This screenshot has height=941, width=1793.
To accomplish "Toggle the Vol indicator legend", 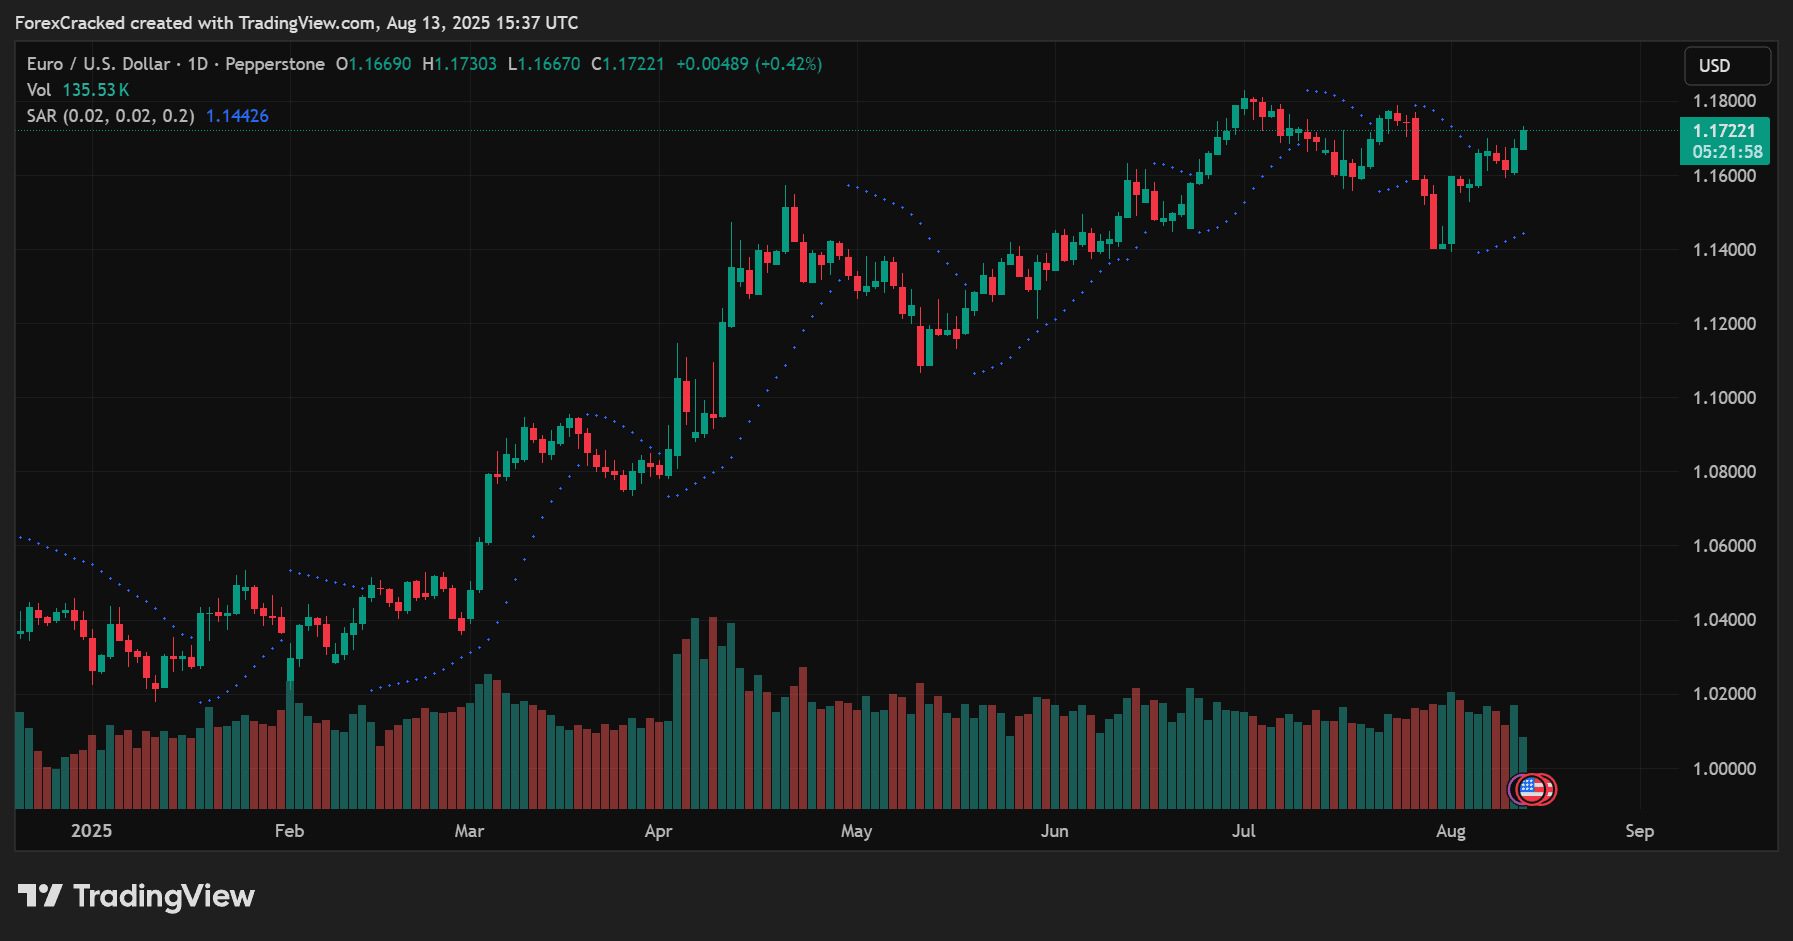I will coord(38,89).
